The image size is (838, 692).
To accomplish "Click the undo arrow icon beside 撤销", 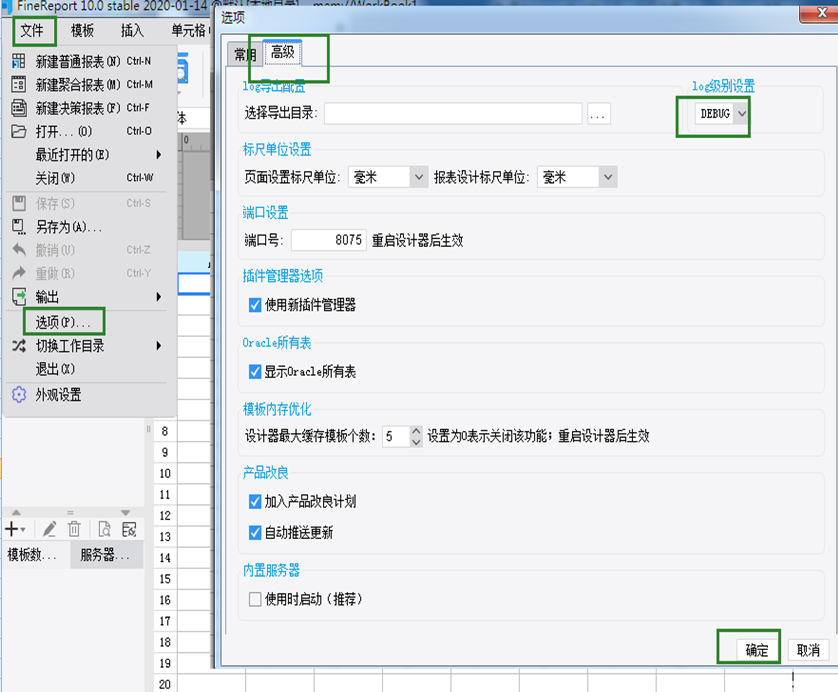I will coord(19,250).
